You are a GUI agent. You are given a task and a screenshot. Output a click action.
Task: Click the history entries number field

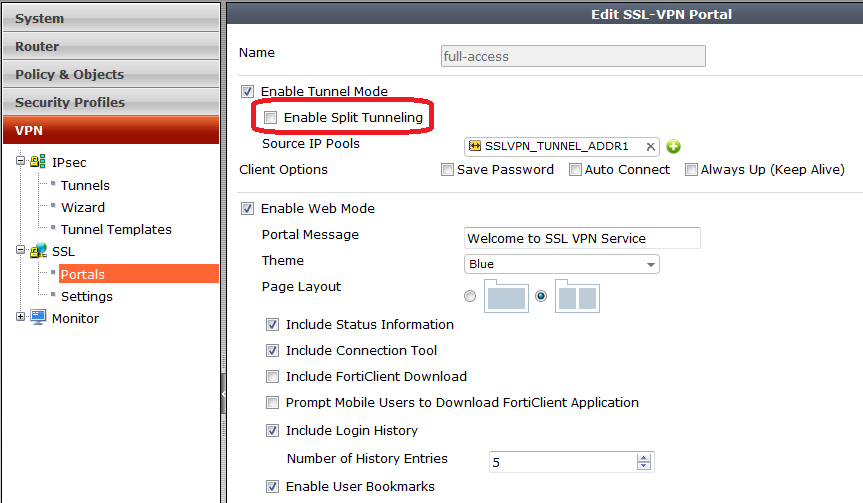coord(571,462)
